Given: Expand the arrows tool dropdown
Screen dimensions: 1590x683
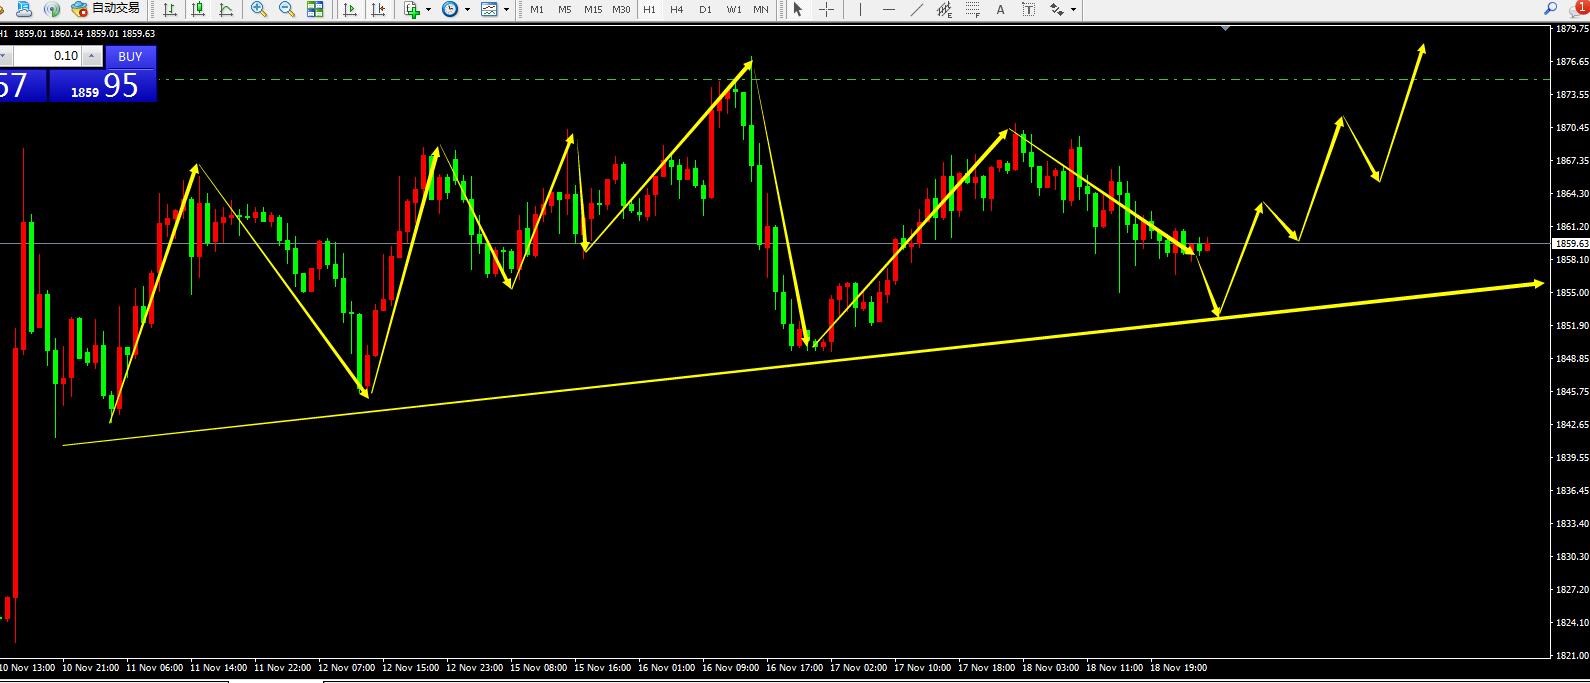Looking at the screenshot, I should 1073,9.
